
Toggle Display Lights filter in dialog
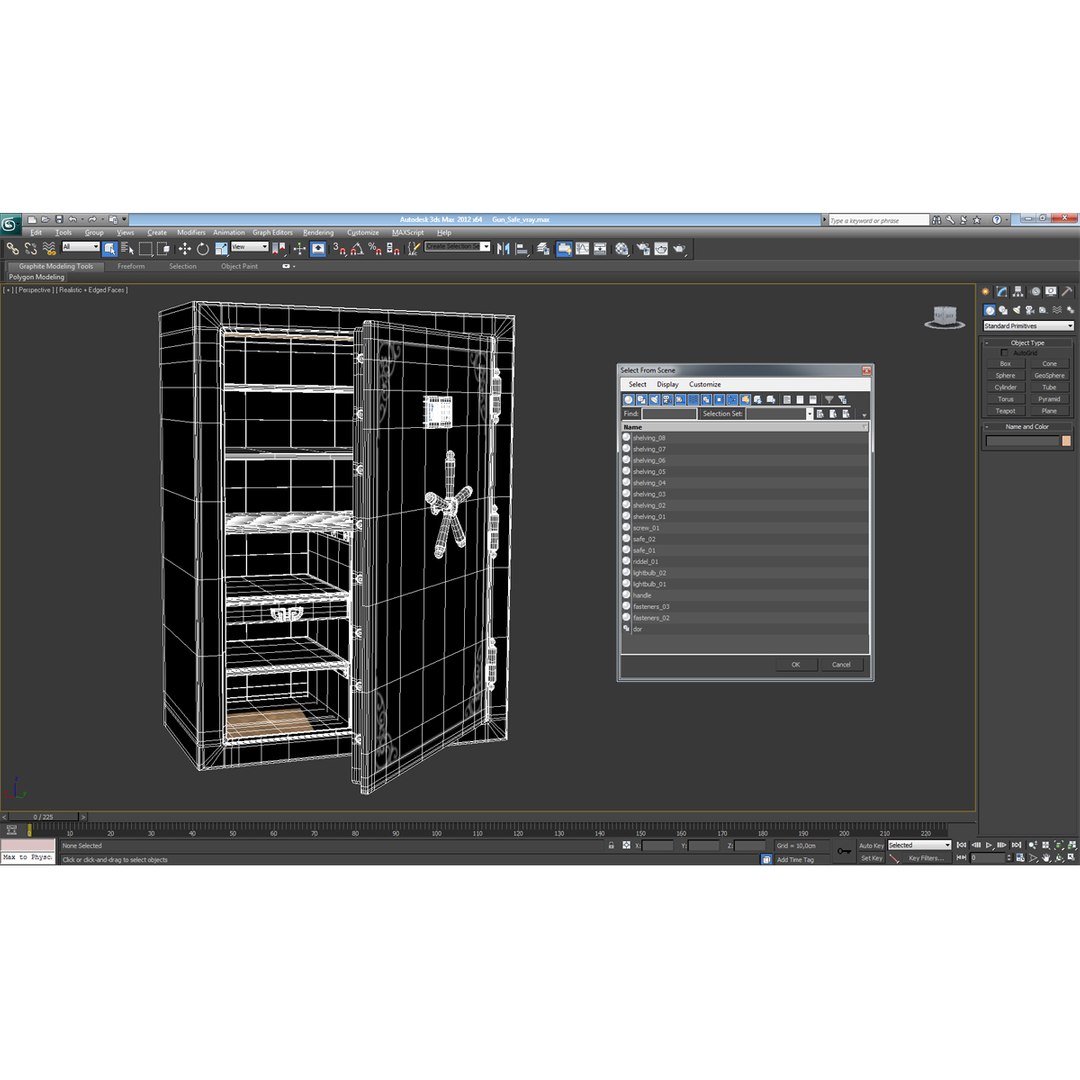(654, 399)
